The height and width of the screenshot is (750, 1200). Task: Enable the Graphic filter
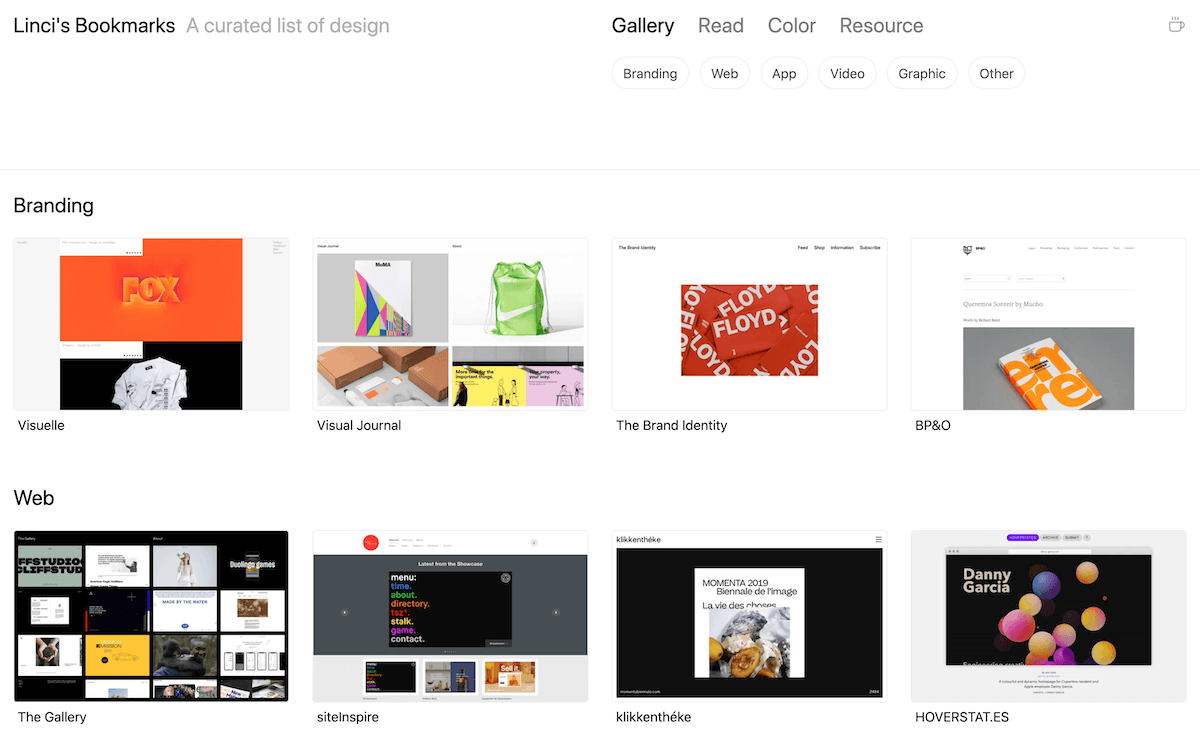[x=921, y=73]
